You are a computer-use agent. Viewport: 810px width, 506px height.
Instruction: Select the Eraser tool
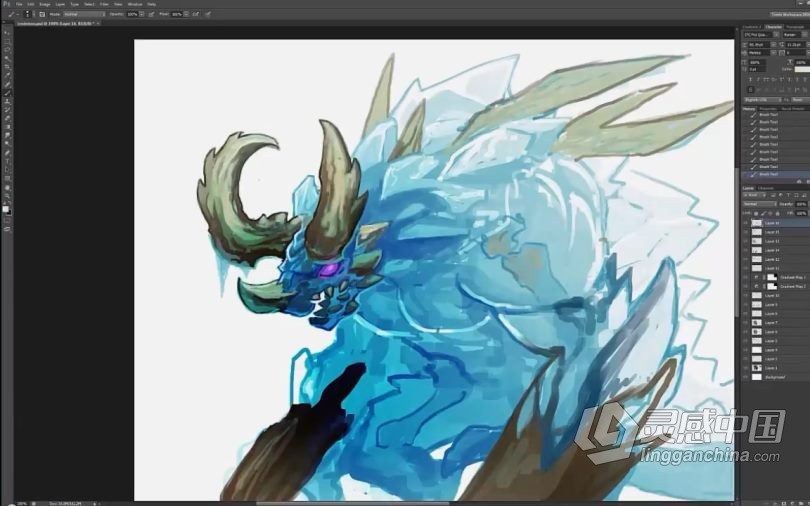[7, 118]
